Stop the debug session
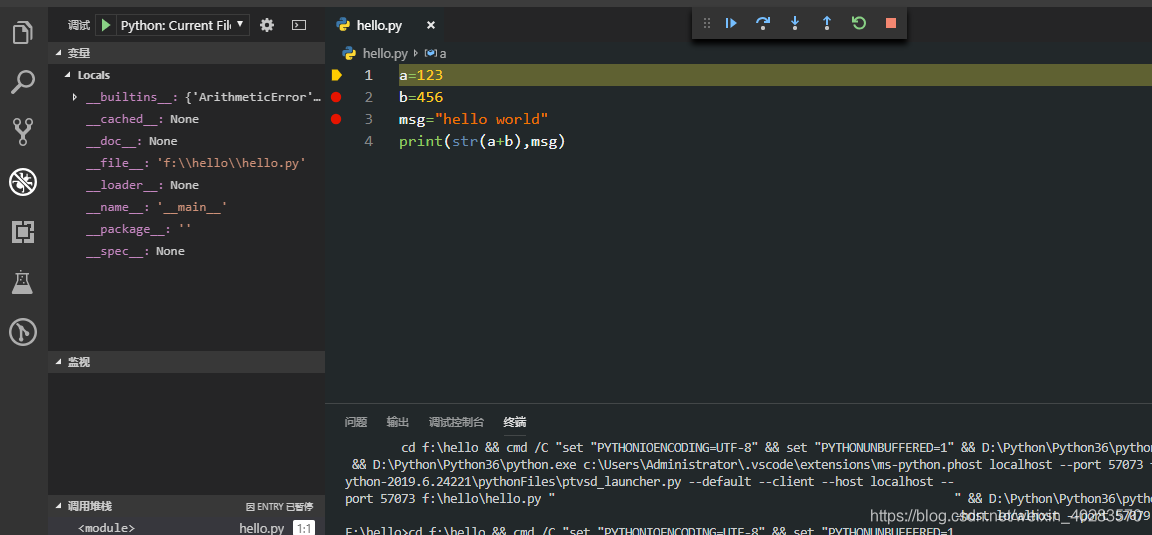Viewport: 1152px width, 535px height. coord(891,23)
